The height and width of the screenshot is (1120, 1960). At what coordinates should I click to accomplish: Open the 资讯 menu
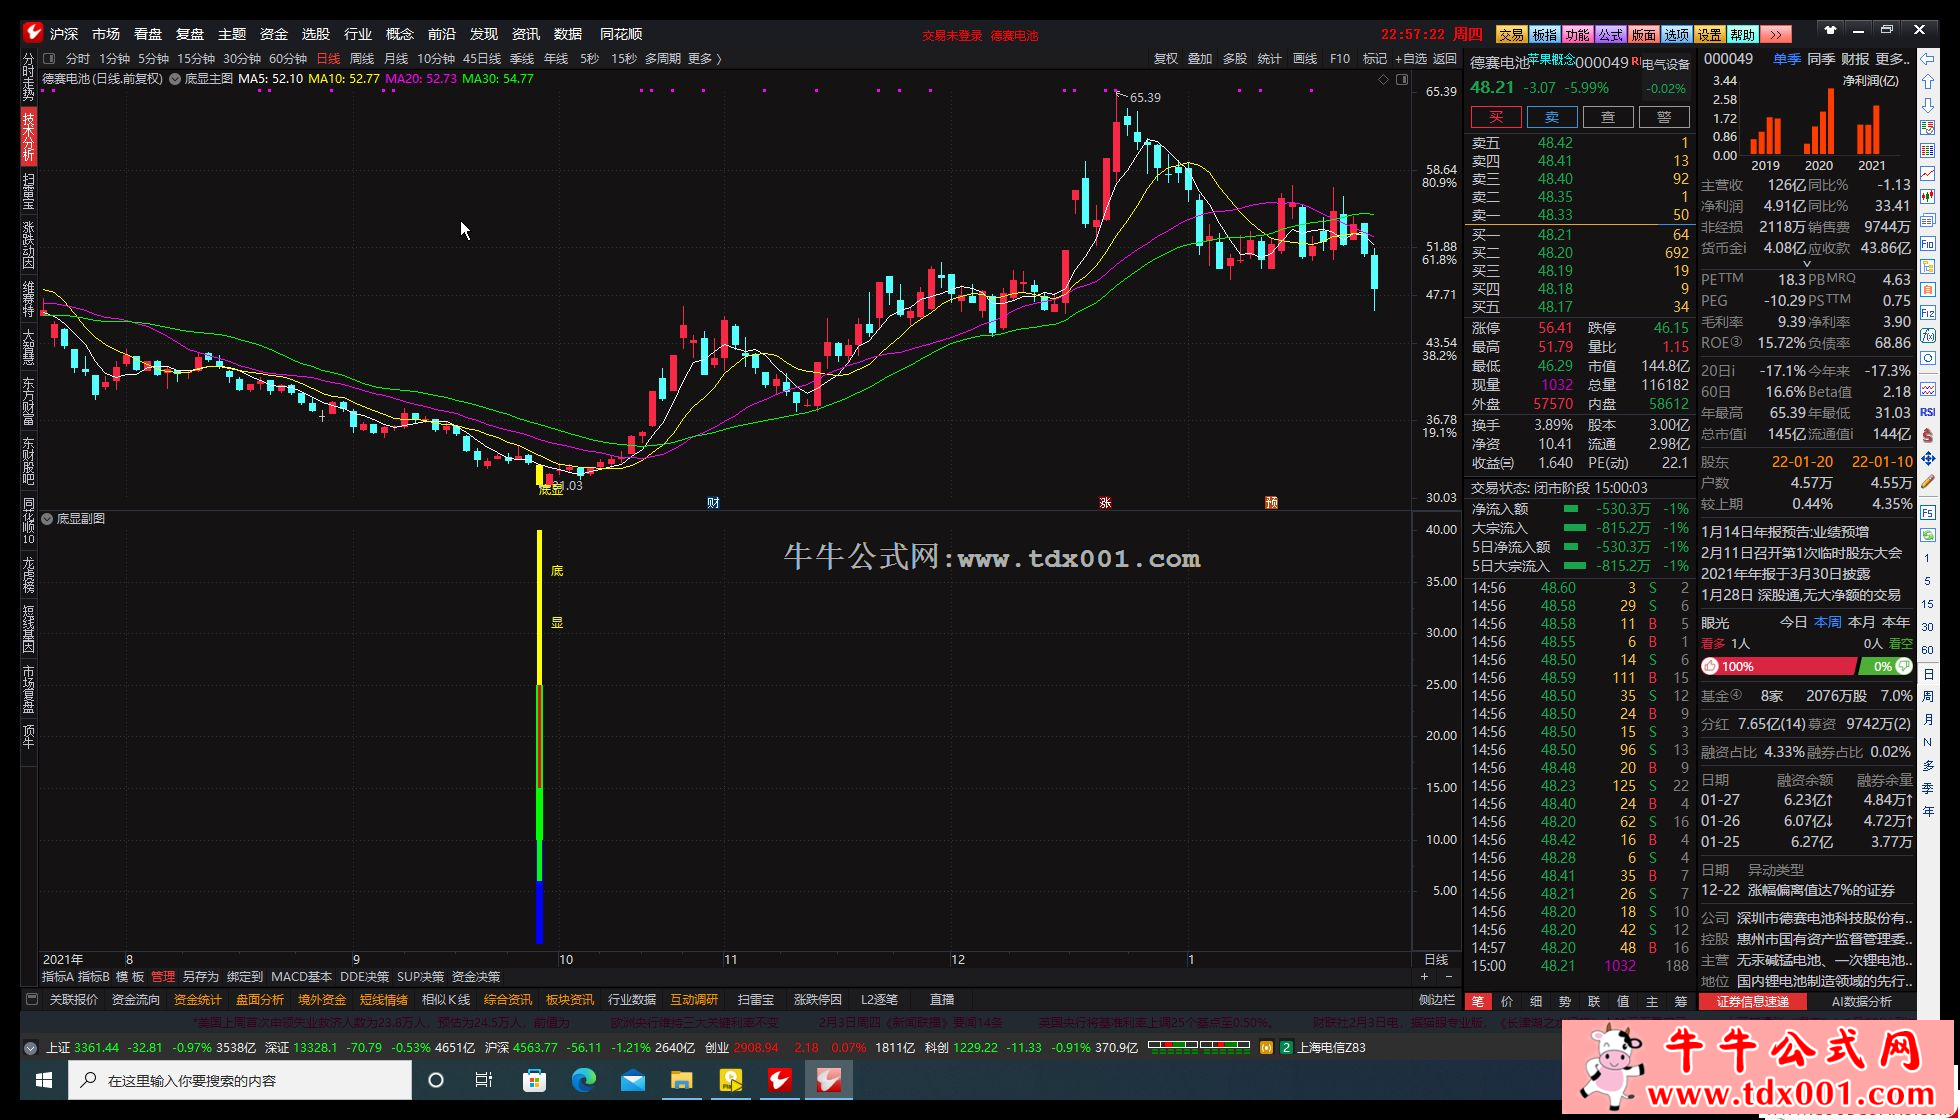[x=526, y=34]
